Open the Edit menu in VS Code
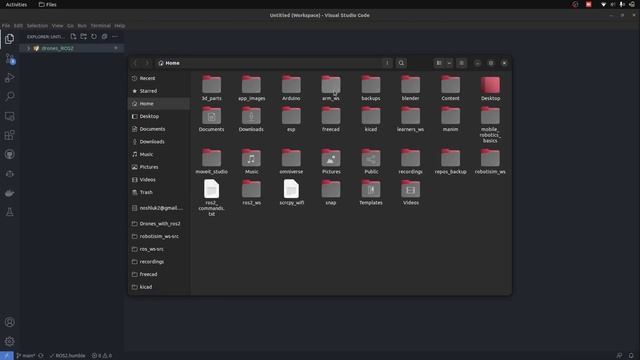 pyautogui.click(x=18, y=25)
